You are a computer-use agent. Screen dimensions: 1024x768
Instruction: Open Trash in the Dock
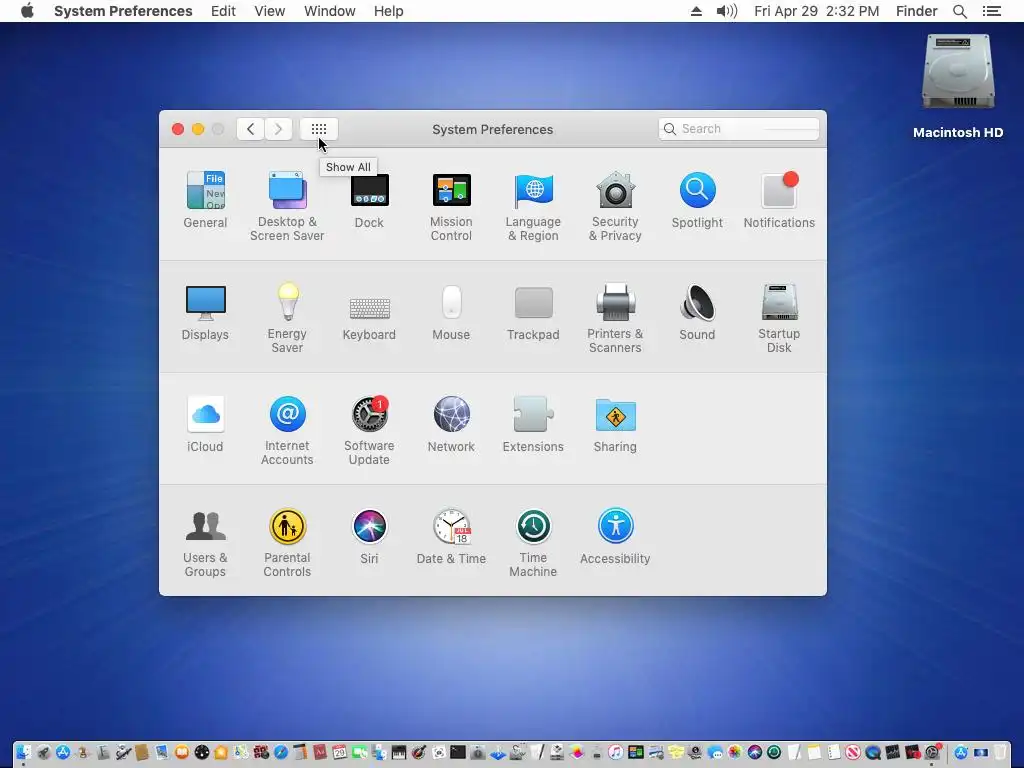tap(1000, 753)
